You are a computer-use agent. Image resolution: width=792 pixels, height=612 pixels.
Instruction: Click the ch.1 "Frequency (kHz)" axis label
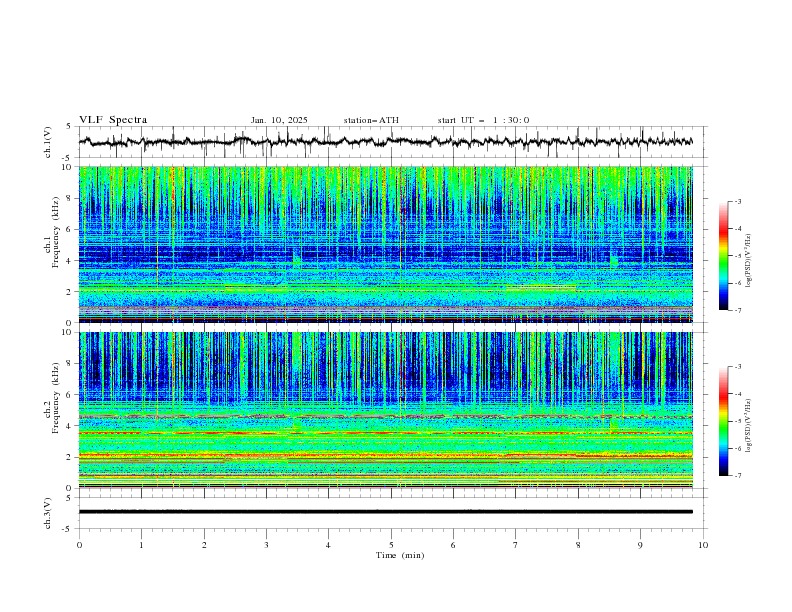point(56,232)
